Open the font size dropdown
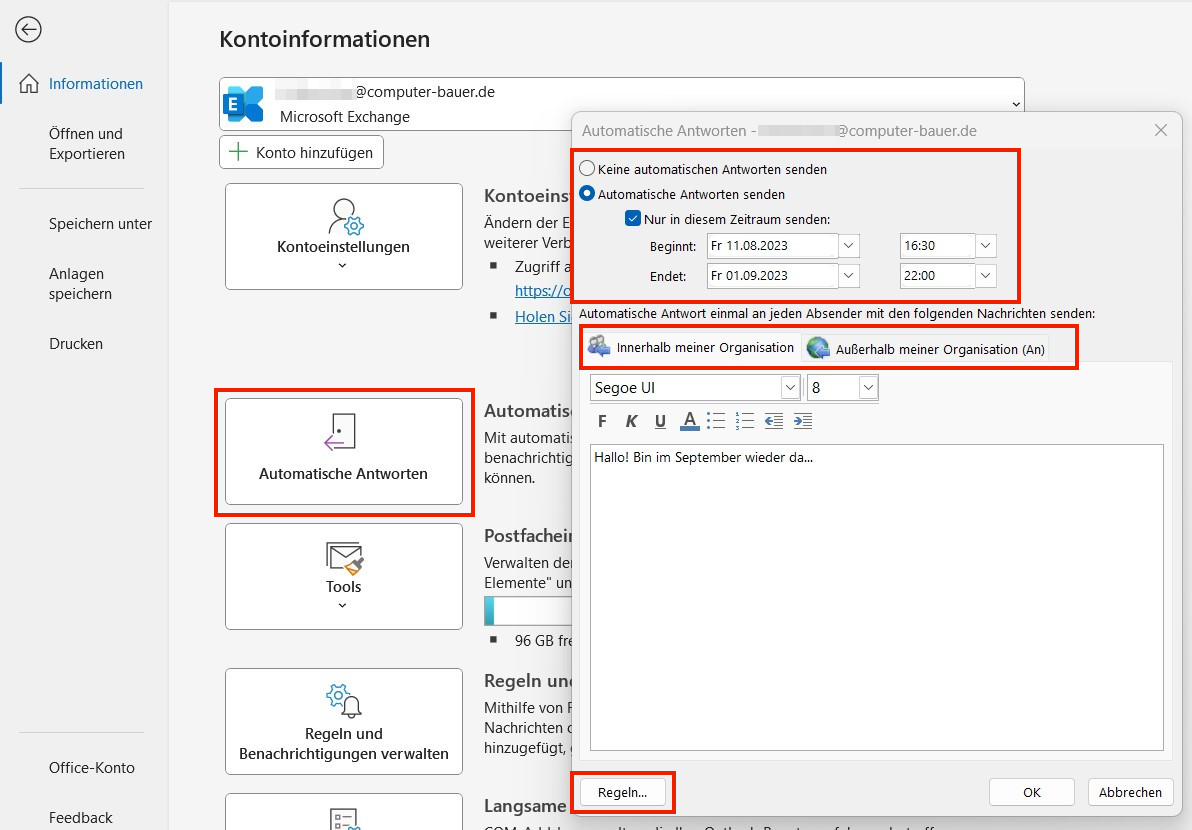The width and height of the screenshot is (1192, 830). click(868, 388)
